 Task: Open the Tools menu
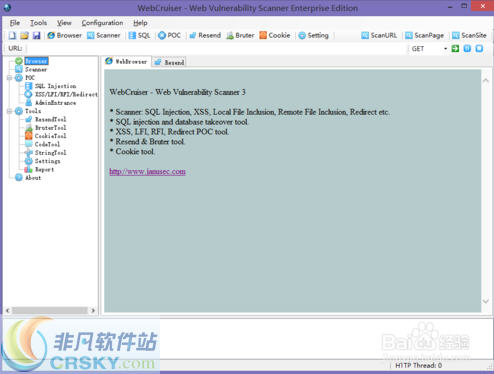[x=38, y=23]
